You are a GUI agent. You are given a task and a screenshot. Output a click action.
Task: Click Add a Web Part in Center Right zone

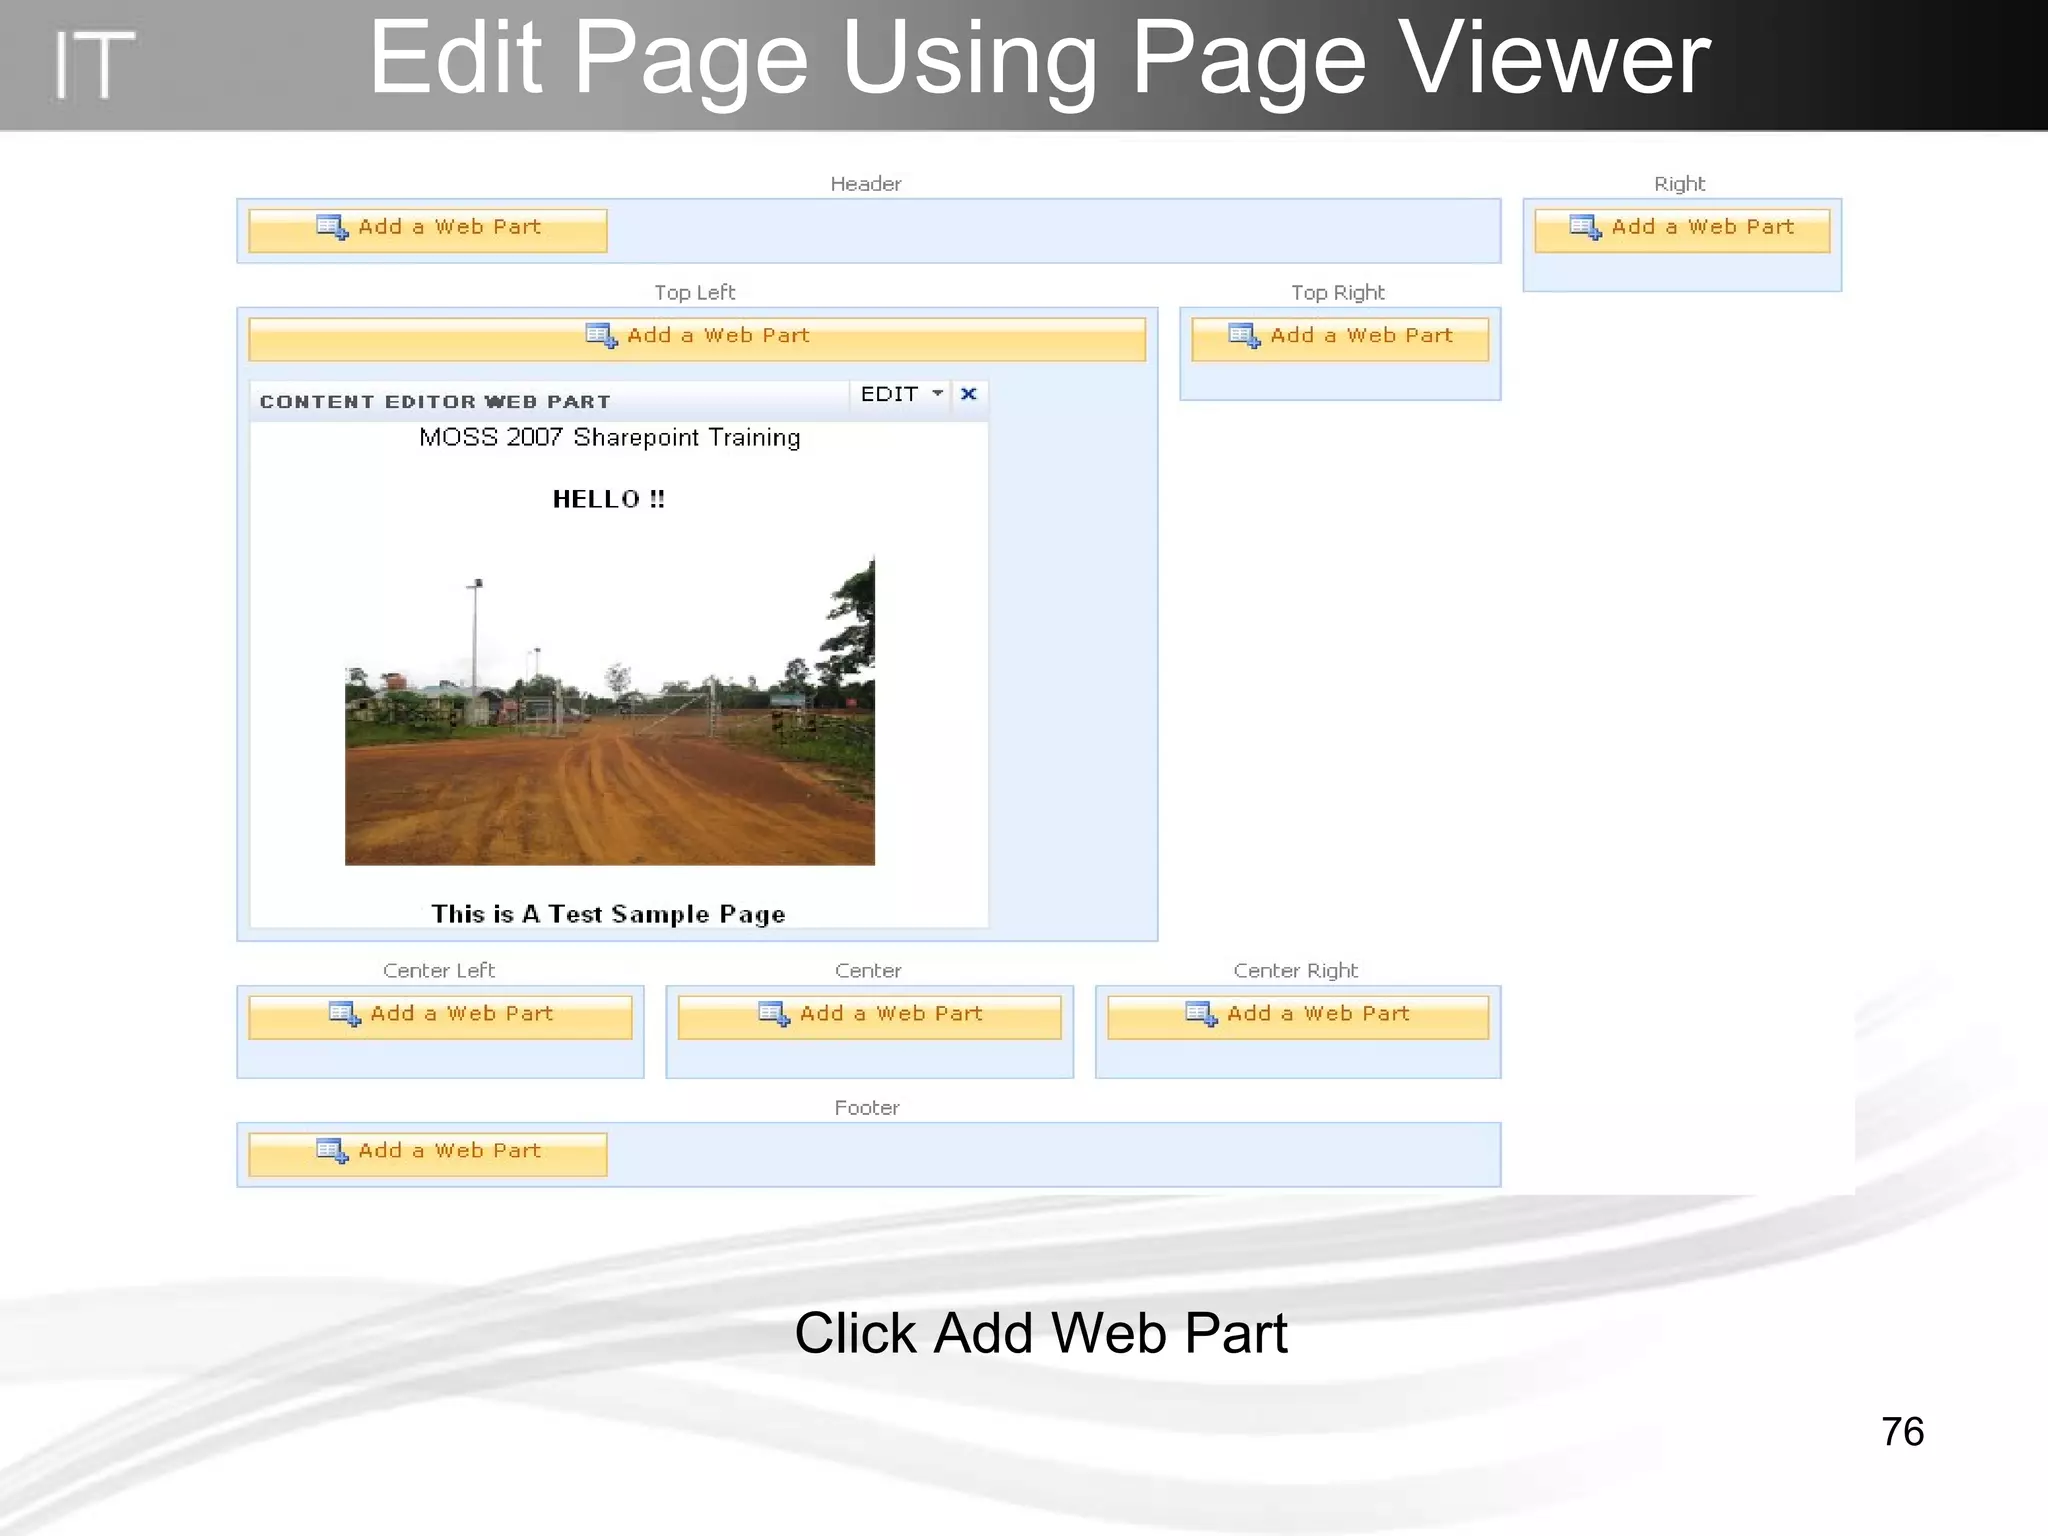tap(1298, 1016)
